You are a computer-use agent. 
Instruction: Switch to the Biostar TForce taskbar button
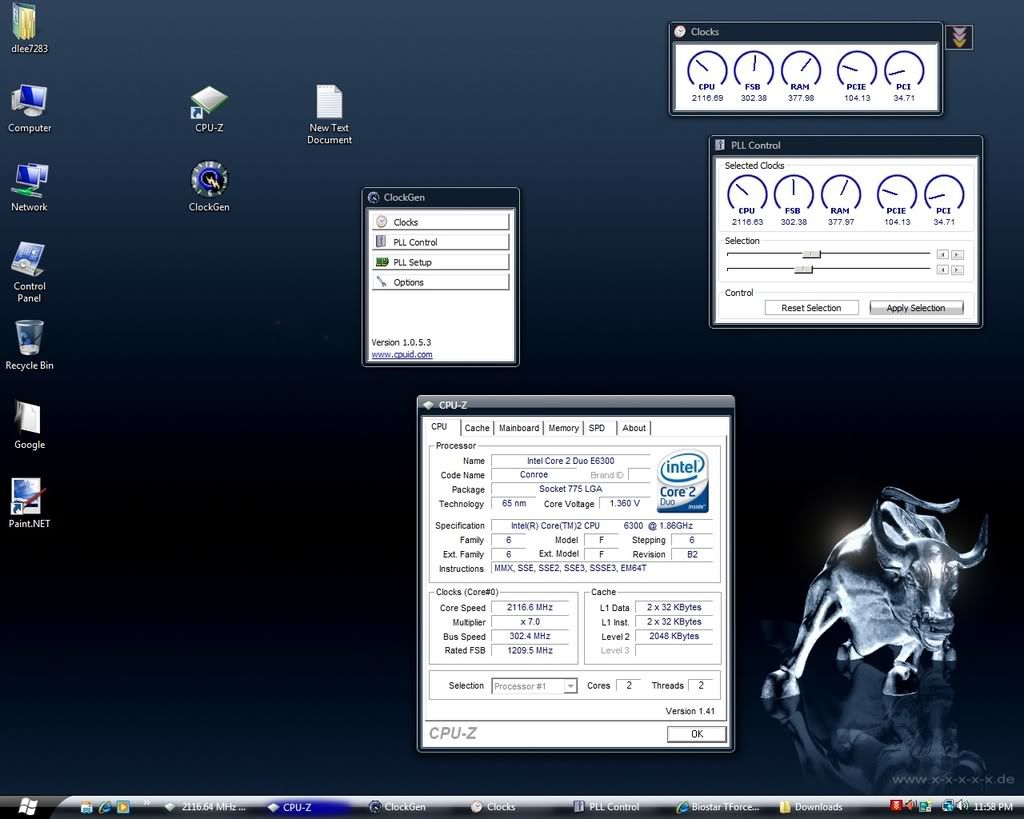click(718, 807)
